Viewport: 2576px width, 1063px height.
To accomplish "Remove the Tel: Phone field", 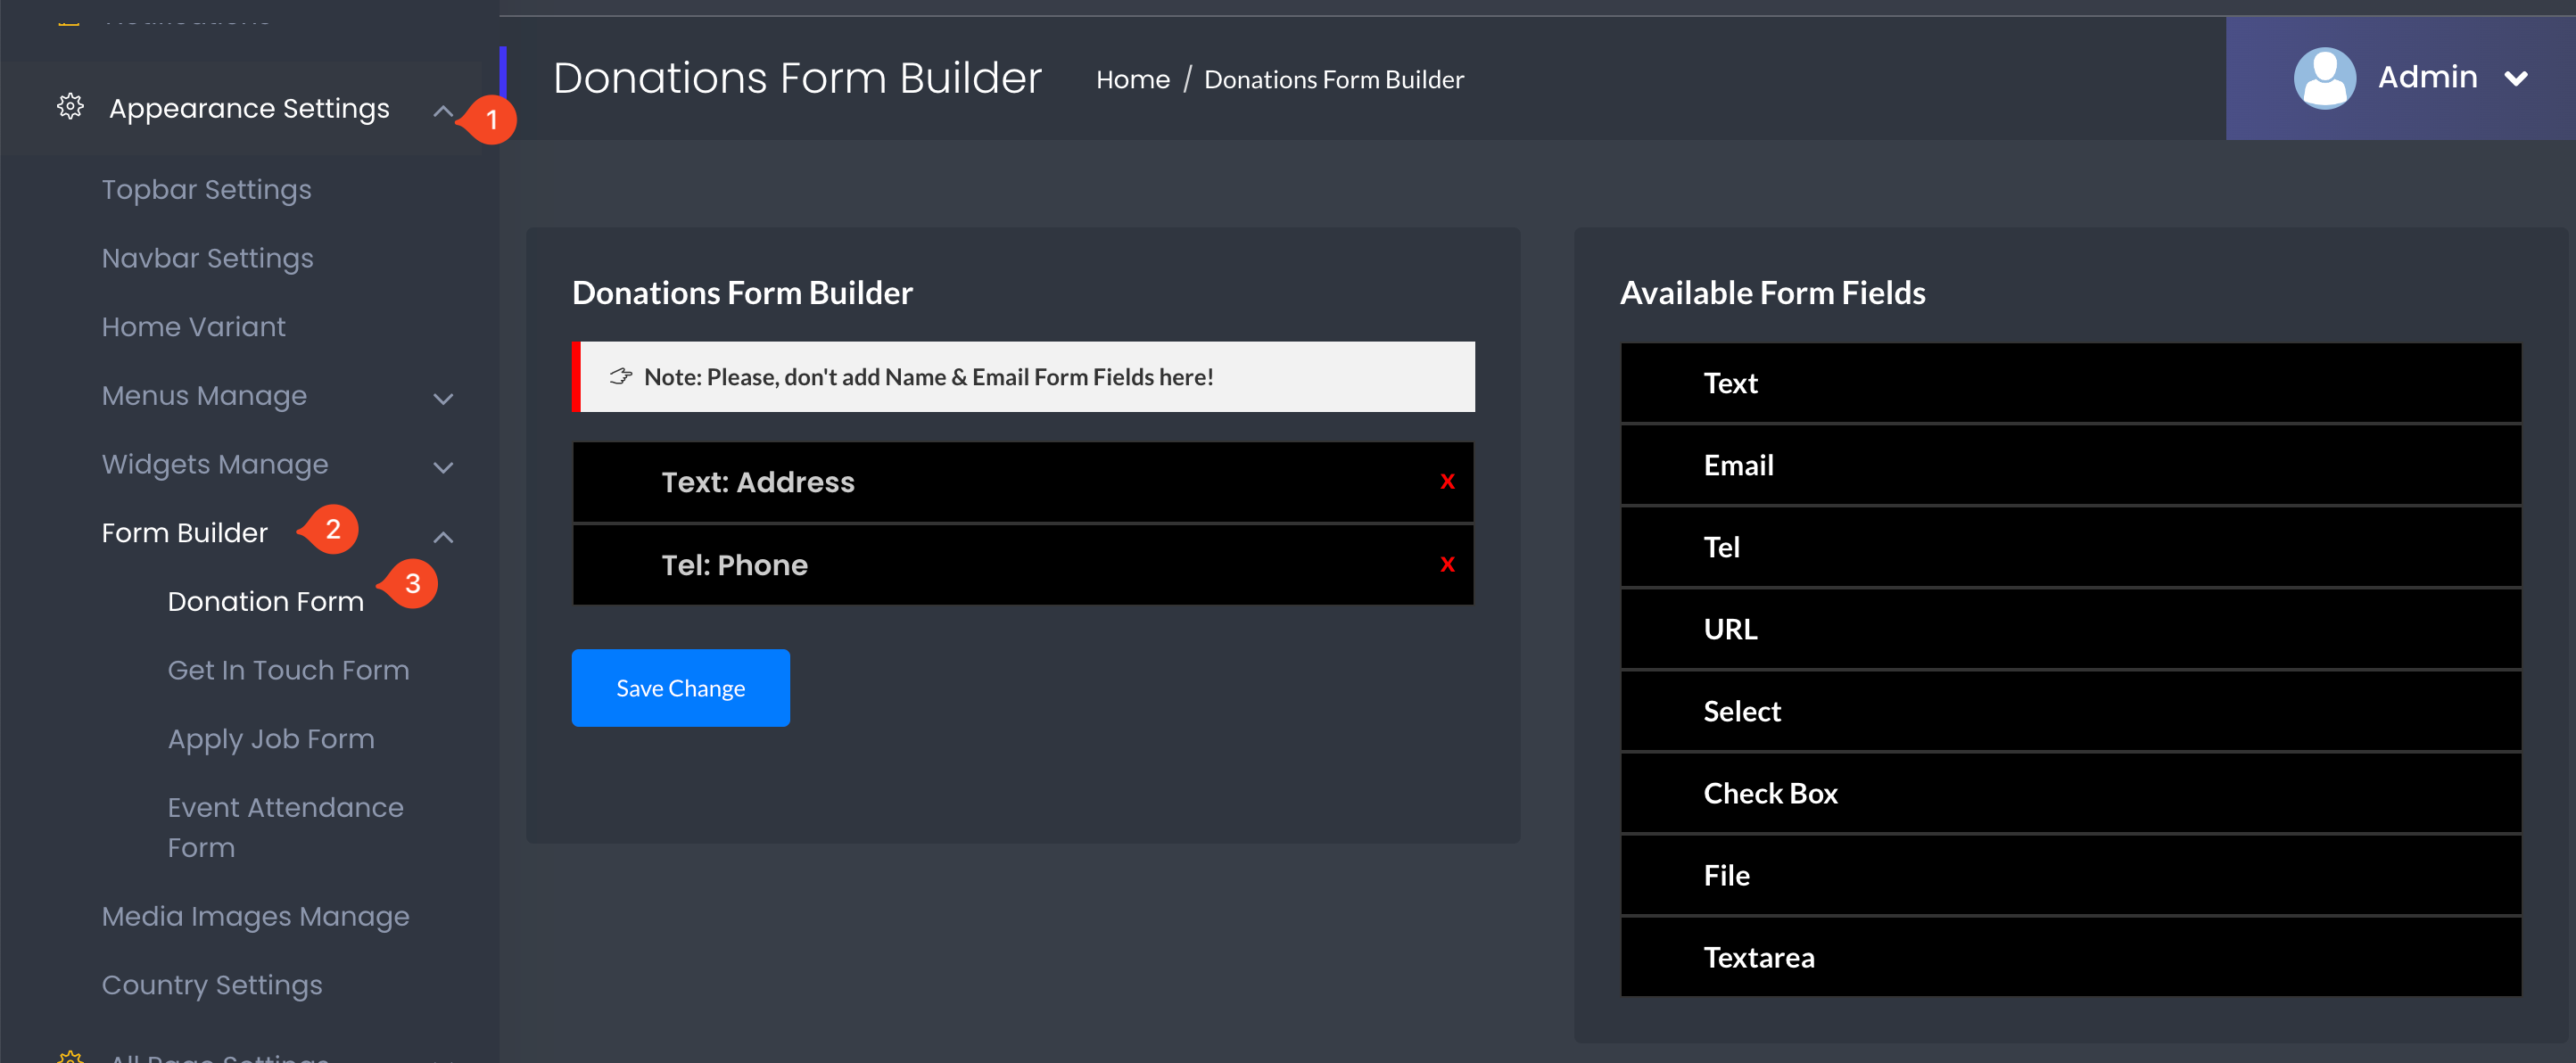I will 1447,565.
